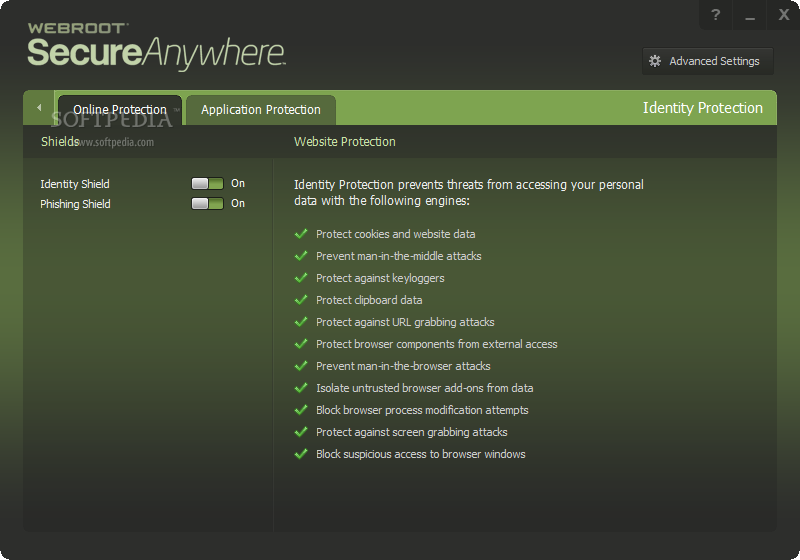800x560 pixels.
Task: Click 'Protect clipboard data' text
Action: tap(369, 300)
